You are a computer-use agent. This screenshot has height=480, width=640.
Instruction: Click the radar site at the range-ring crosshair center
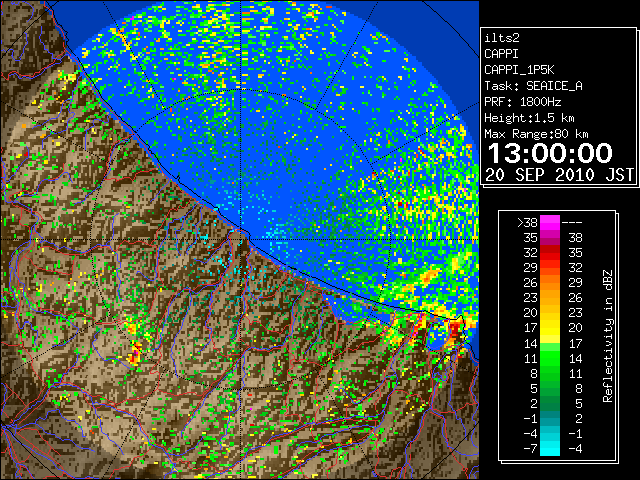coord(241,239)
